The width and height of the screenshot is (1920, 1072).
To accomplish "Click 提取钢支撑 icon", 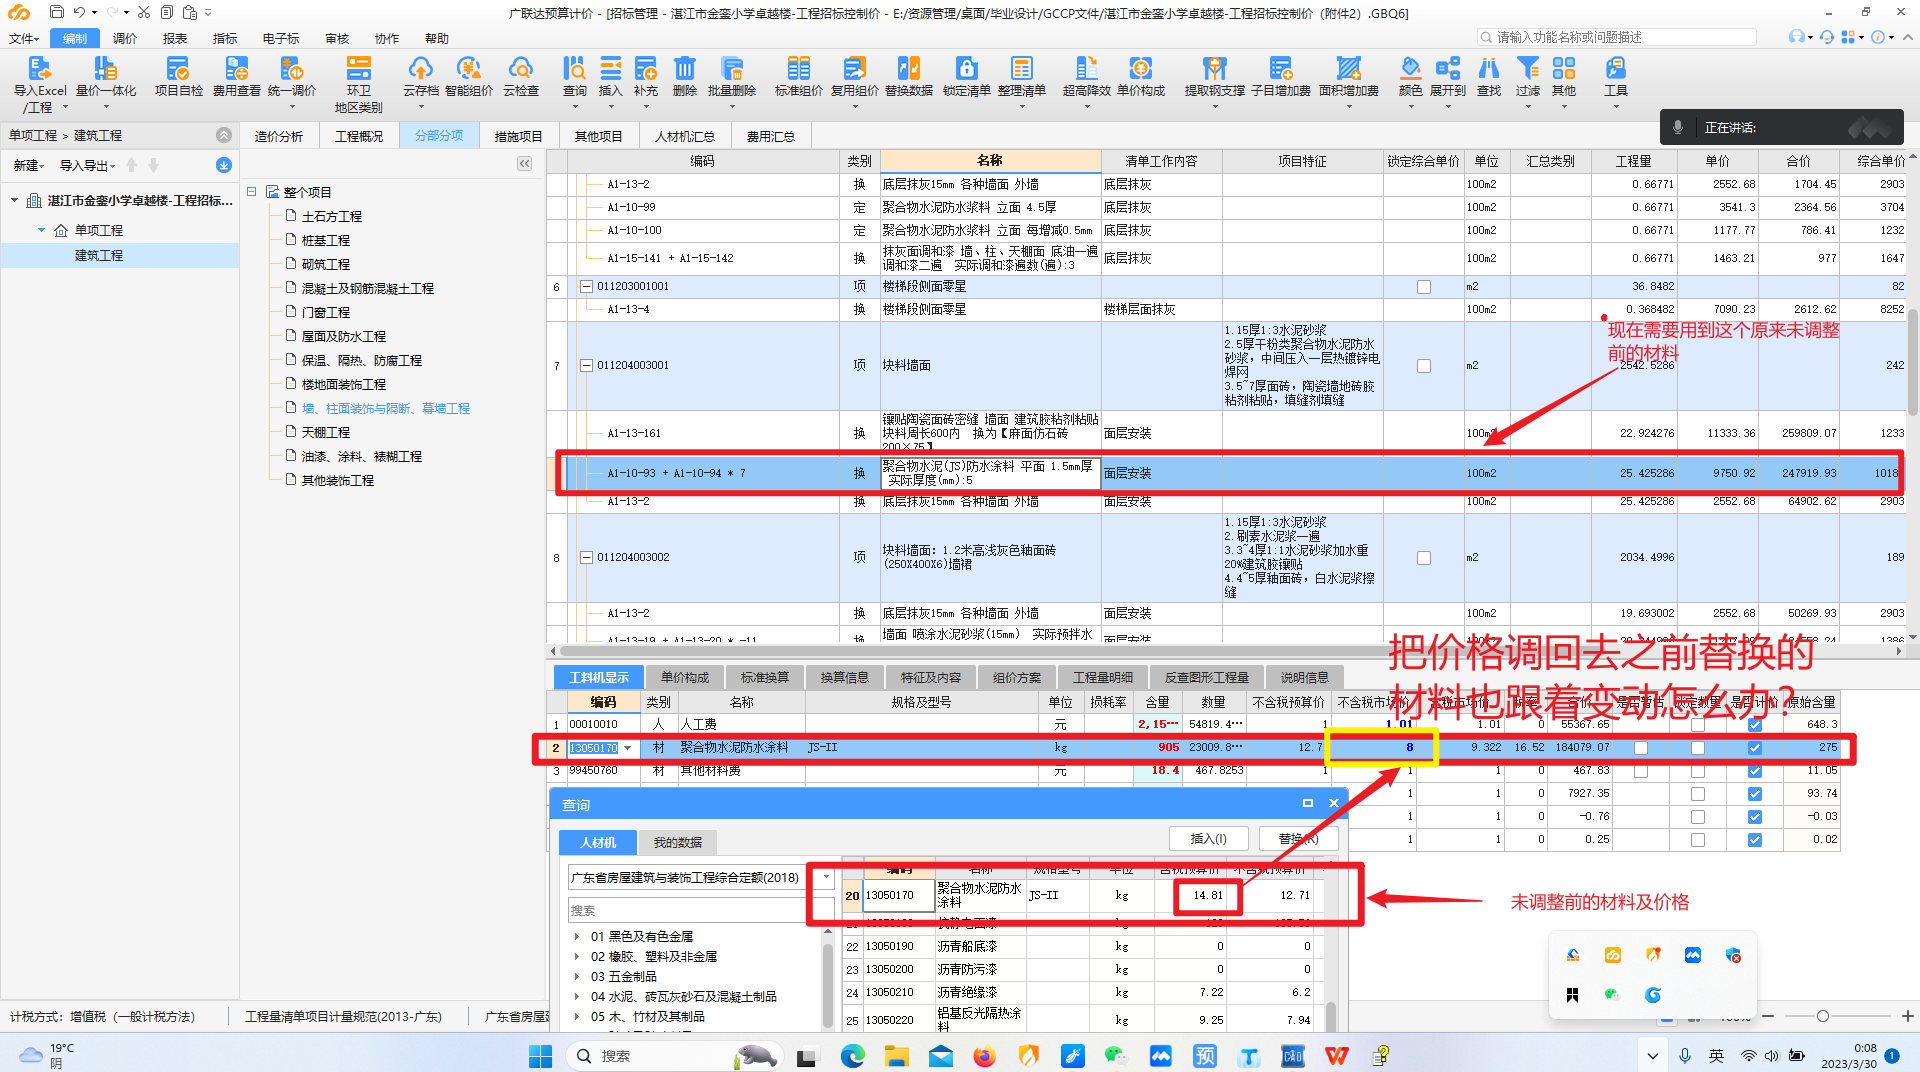I will [1214, 76].
